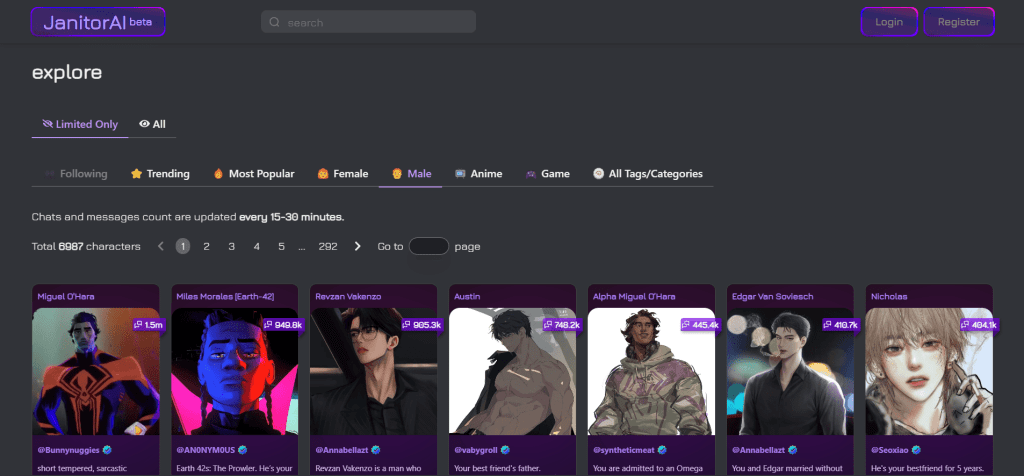Click the chat count badge on Miguel O'Hara

148,325
